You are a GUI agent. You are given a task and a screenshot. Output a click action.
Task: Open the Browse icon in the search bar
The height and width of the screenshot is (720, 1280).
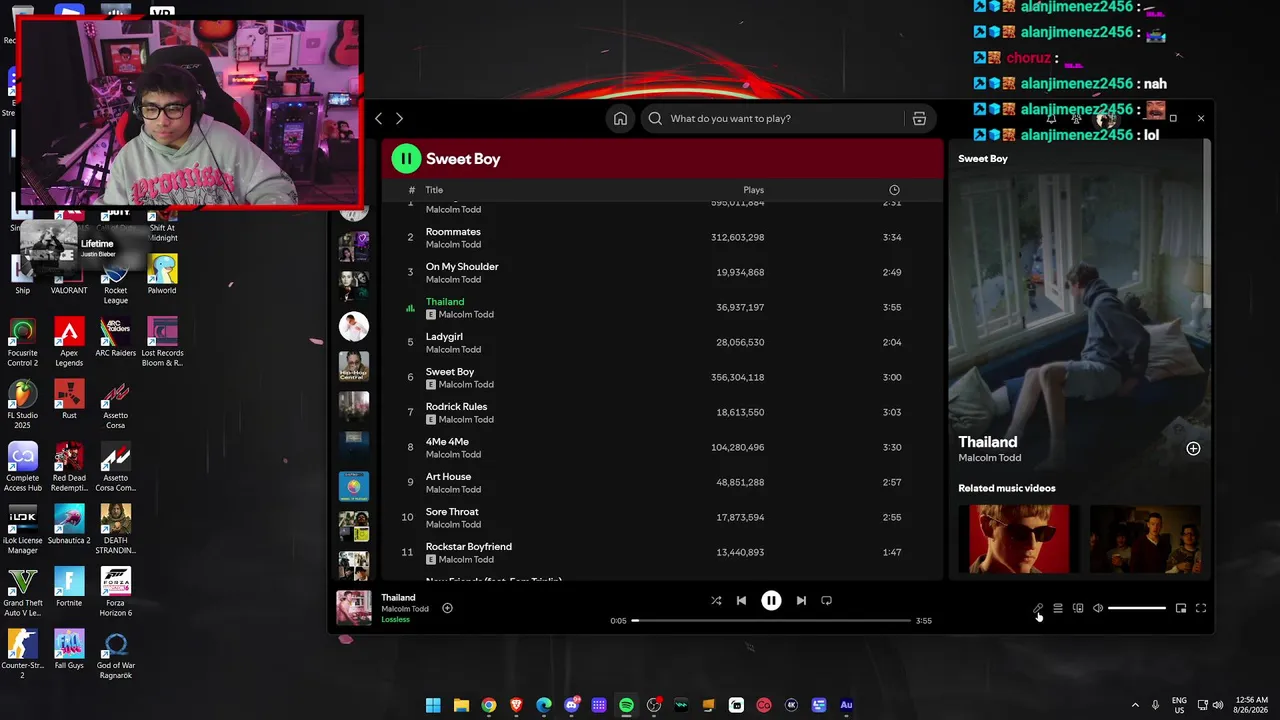click(919, 118)
